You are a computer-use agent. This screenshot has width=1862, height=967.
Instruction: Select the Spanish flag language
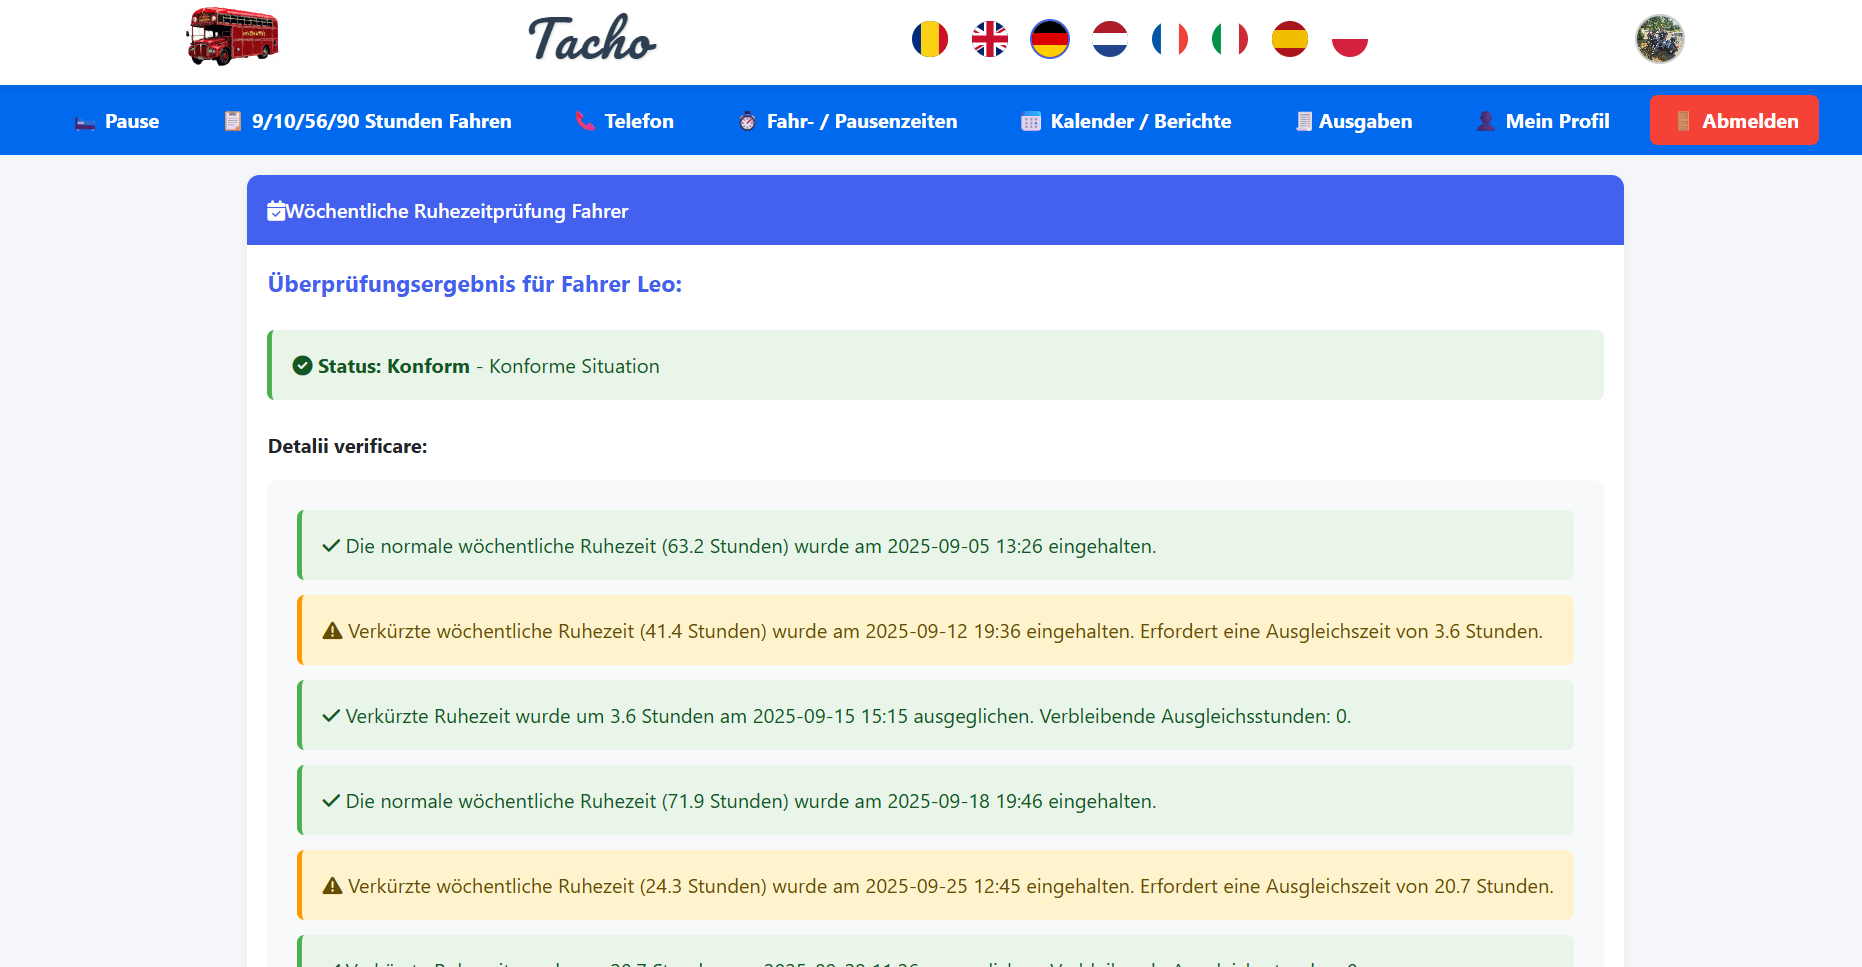1289,40
